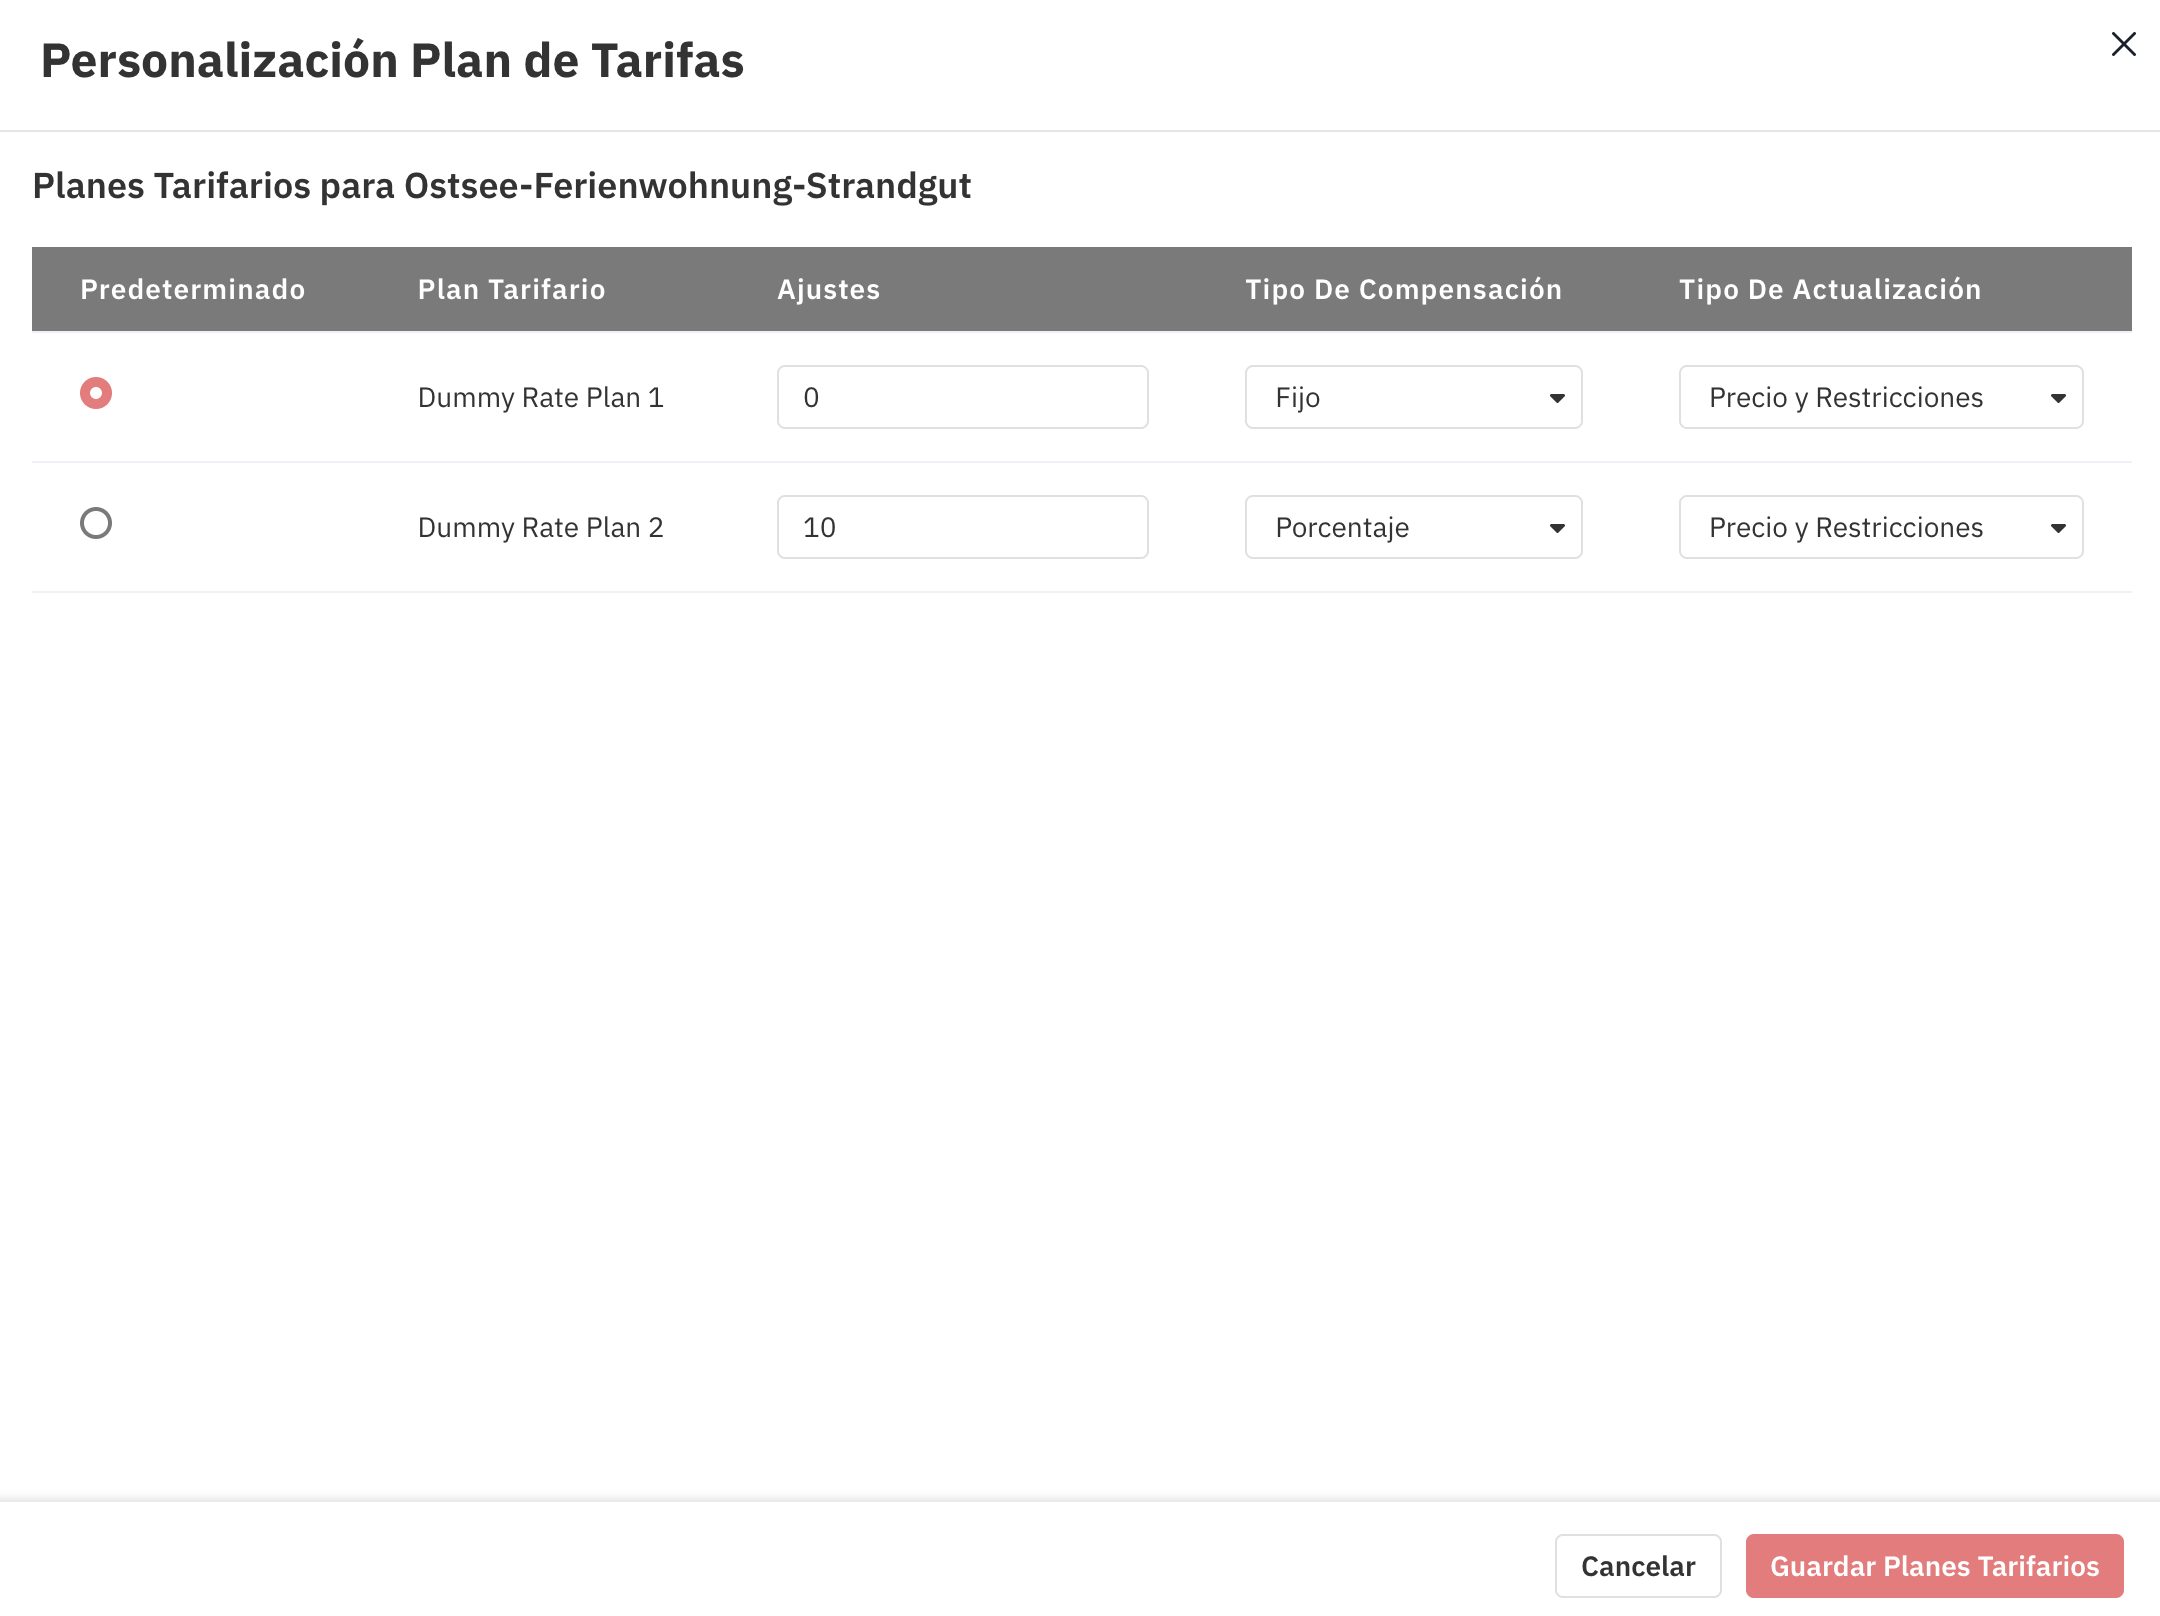Screen dimensions: 2160x1616
Task: Click the Ajustes field containing 10
Action: click(x=962, y=527)
